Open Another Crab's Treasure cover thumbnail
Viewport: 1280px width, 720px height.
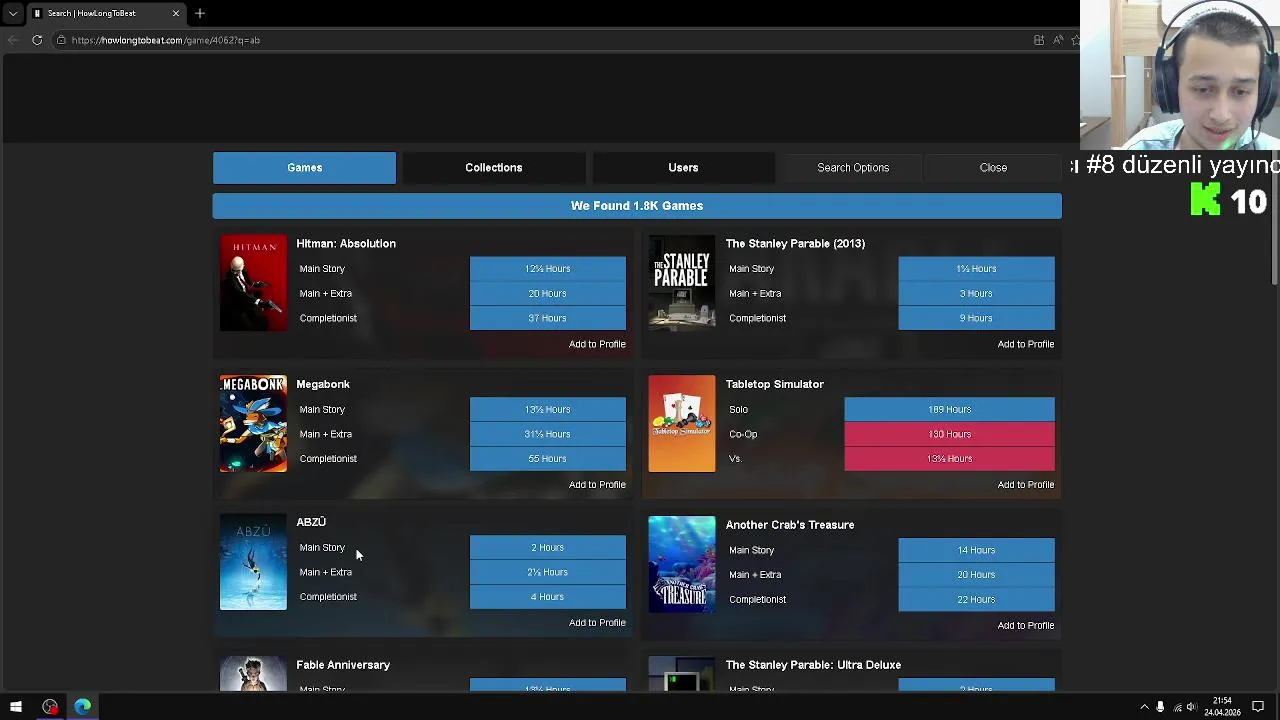click(682, 564)
